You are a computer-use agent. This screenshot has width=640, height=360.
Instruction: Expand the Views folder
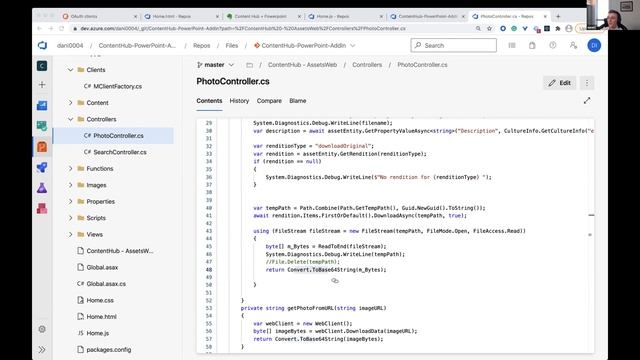point(70,234)
